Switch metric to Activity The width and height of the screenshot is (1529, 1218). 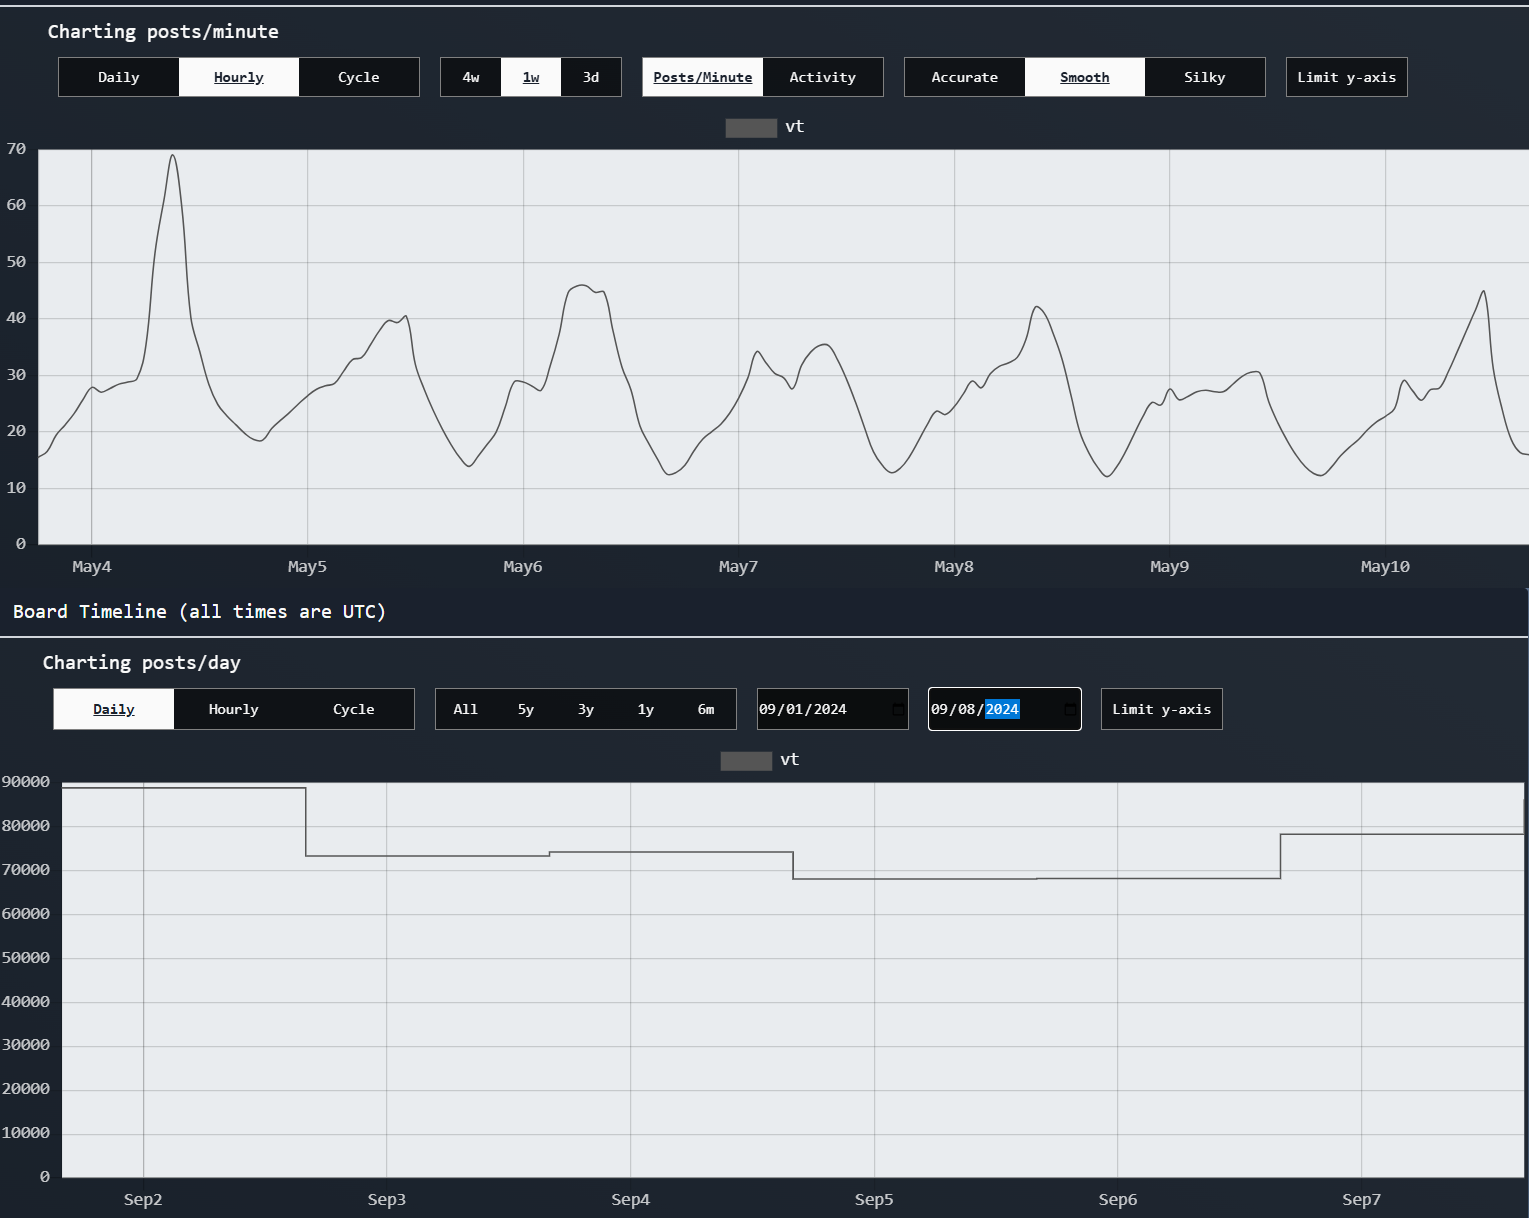pyautogui.click(x=823, y=77)
